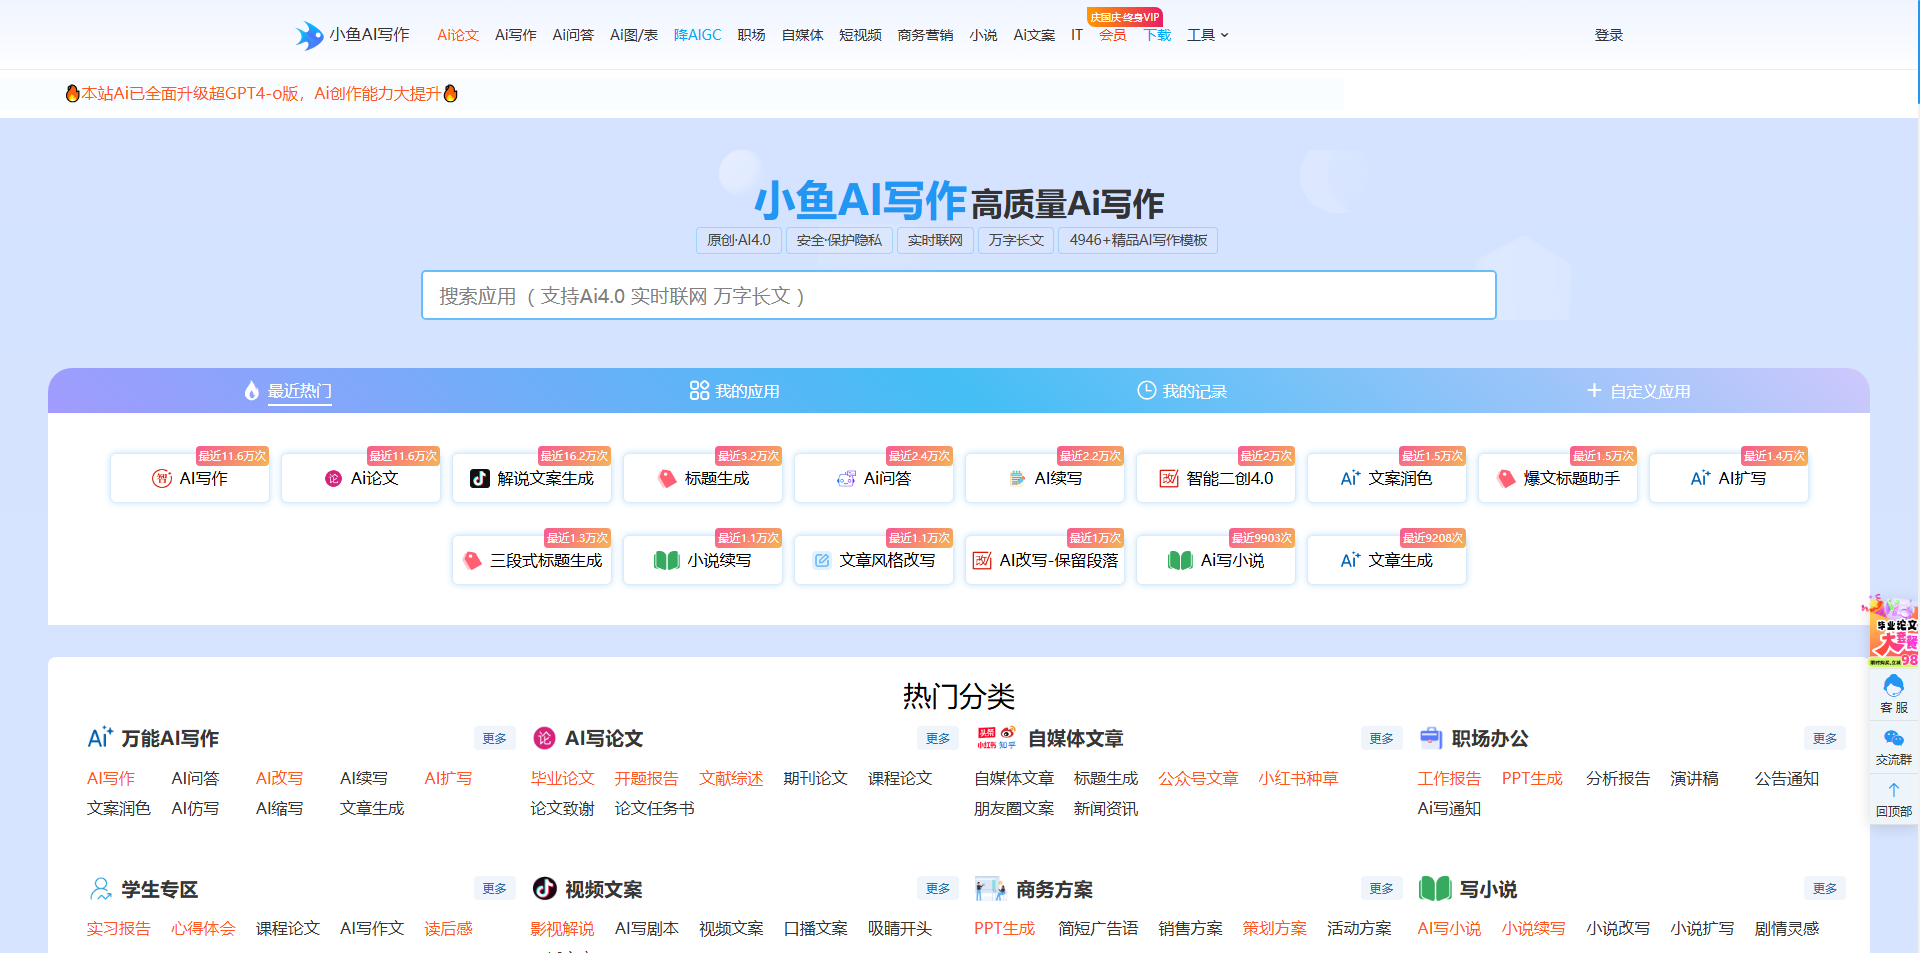
Task: Expand 更多 for AI写论文 category
Action: tap(938, 738)
